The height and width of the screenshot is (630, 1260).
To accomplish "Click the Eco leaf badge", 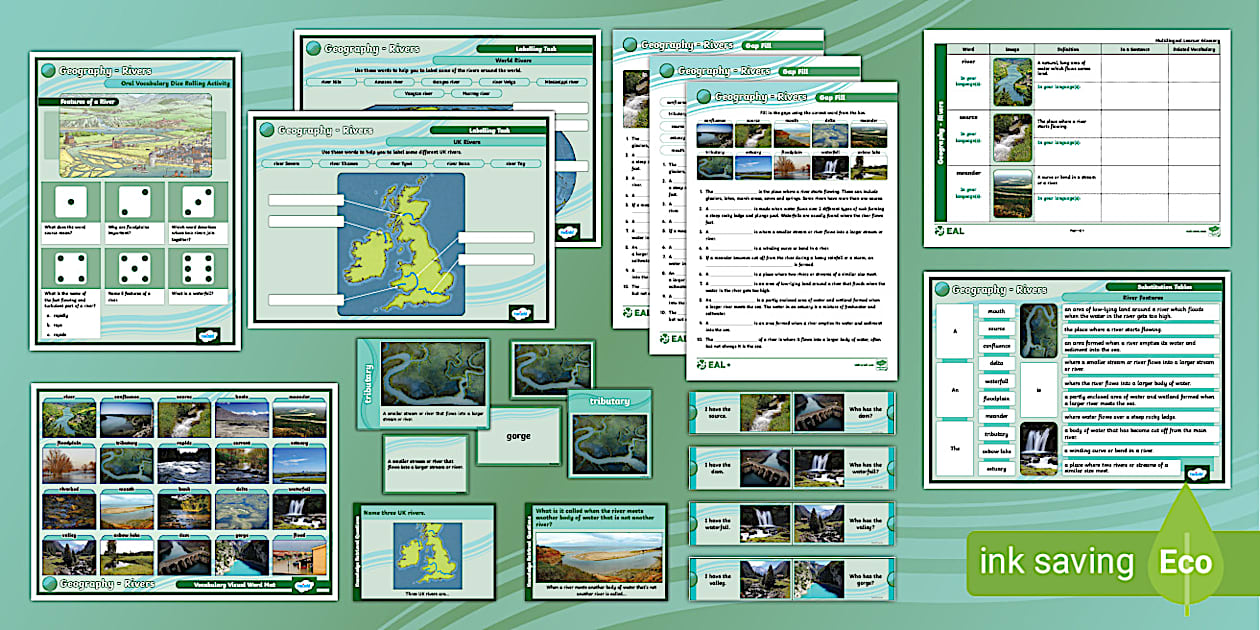I will pos(1186,562).
